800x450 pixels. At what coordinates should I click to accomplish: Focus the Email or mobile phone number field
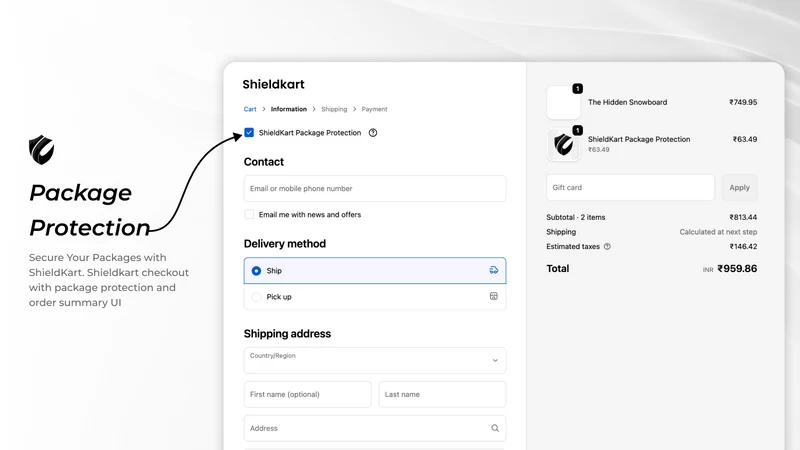pyautogui.click(x=375, y=188)
